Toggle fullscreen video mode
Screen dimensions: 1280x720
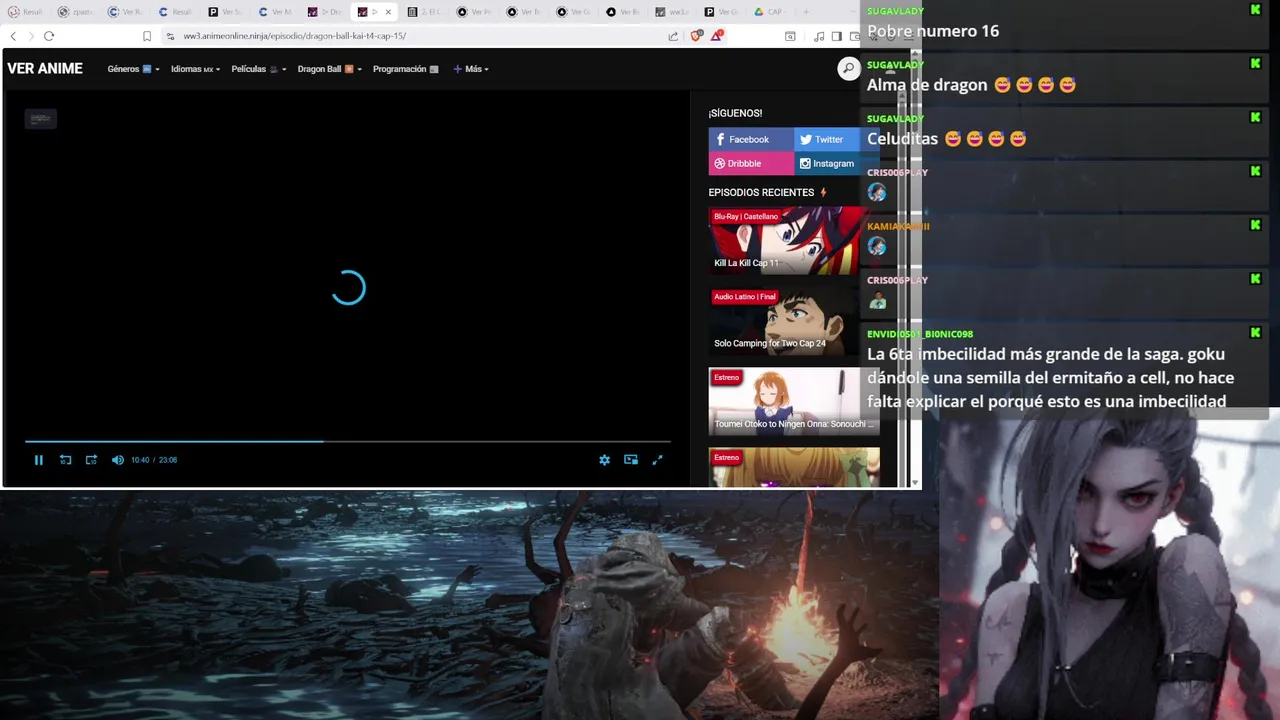tap(657, 460)
